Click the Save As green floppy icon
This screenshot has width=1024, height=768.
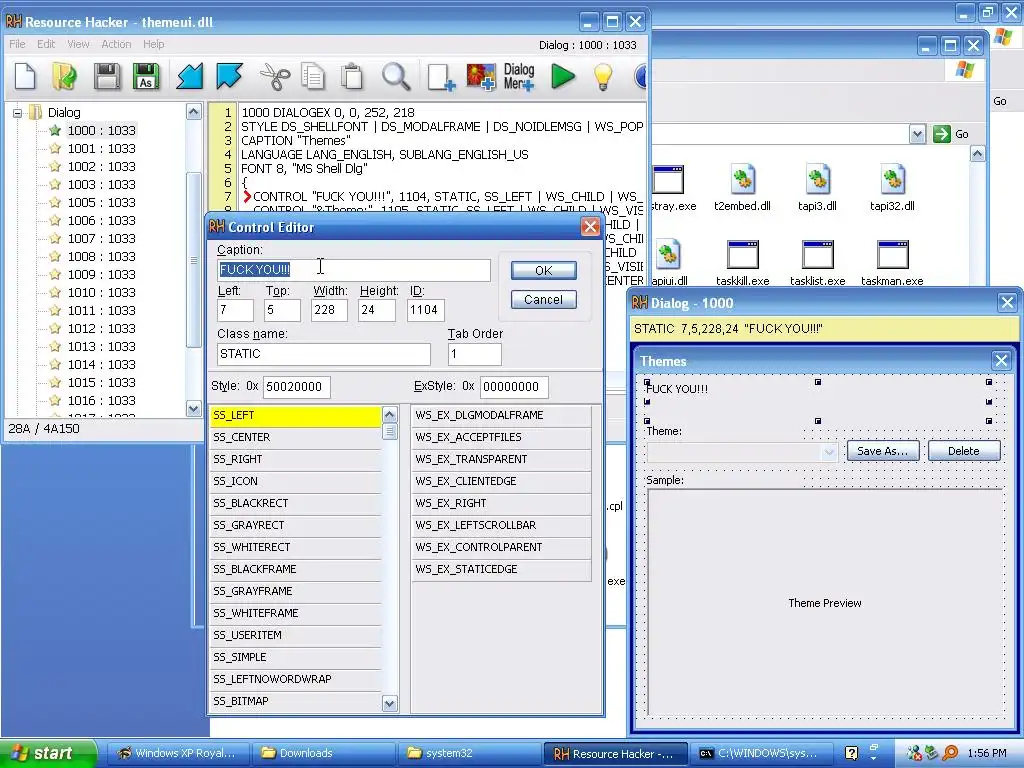click(x=146, y=76)
